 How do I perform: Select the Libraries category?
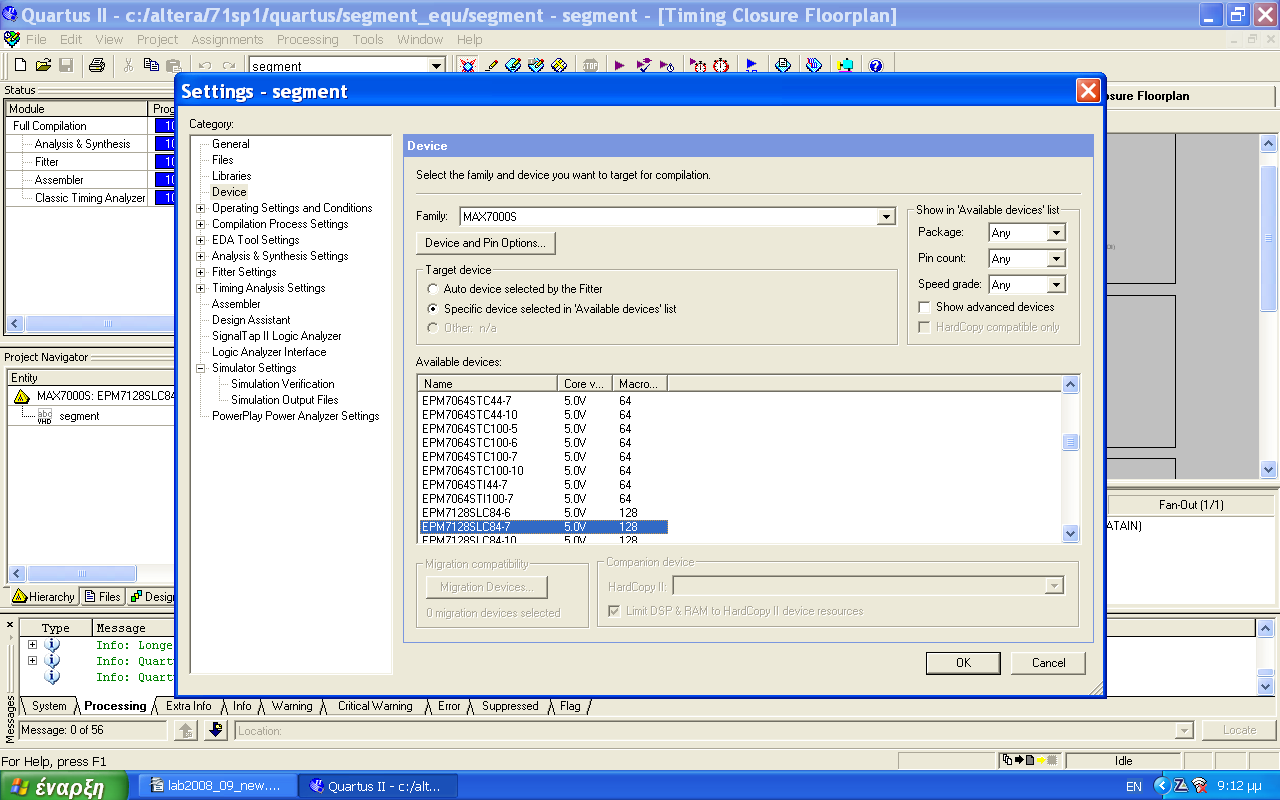pyautogui.click(x=232, y=176)
